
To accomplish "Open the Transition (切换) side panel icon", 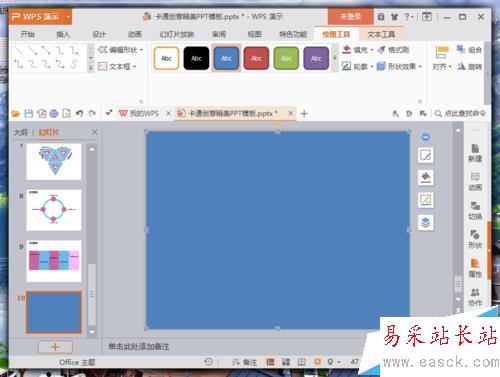I will (x=475, y=211).
